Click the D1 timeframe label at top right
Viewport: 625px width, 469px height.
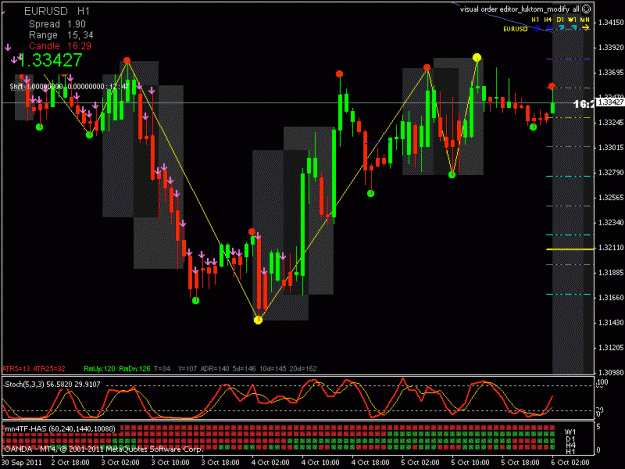coord(560,20)
